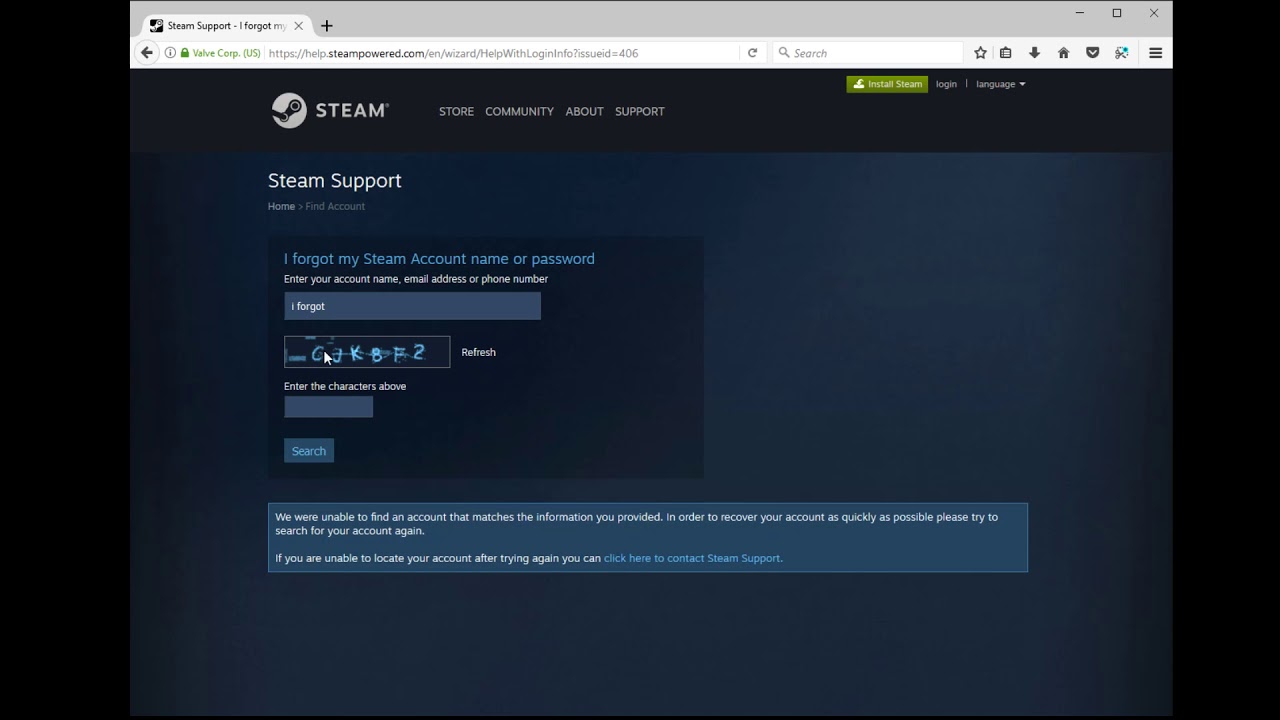Open a new tab with plus icon
Screen dimensions: 1280x720
(326, 26)
